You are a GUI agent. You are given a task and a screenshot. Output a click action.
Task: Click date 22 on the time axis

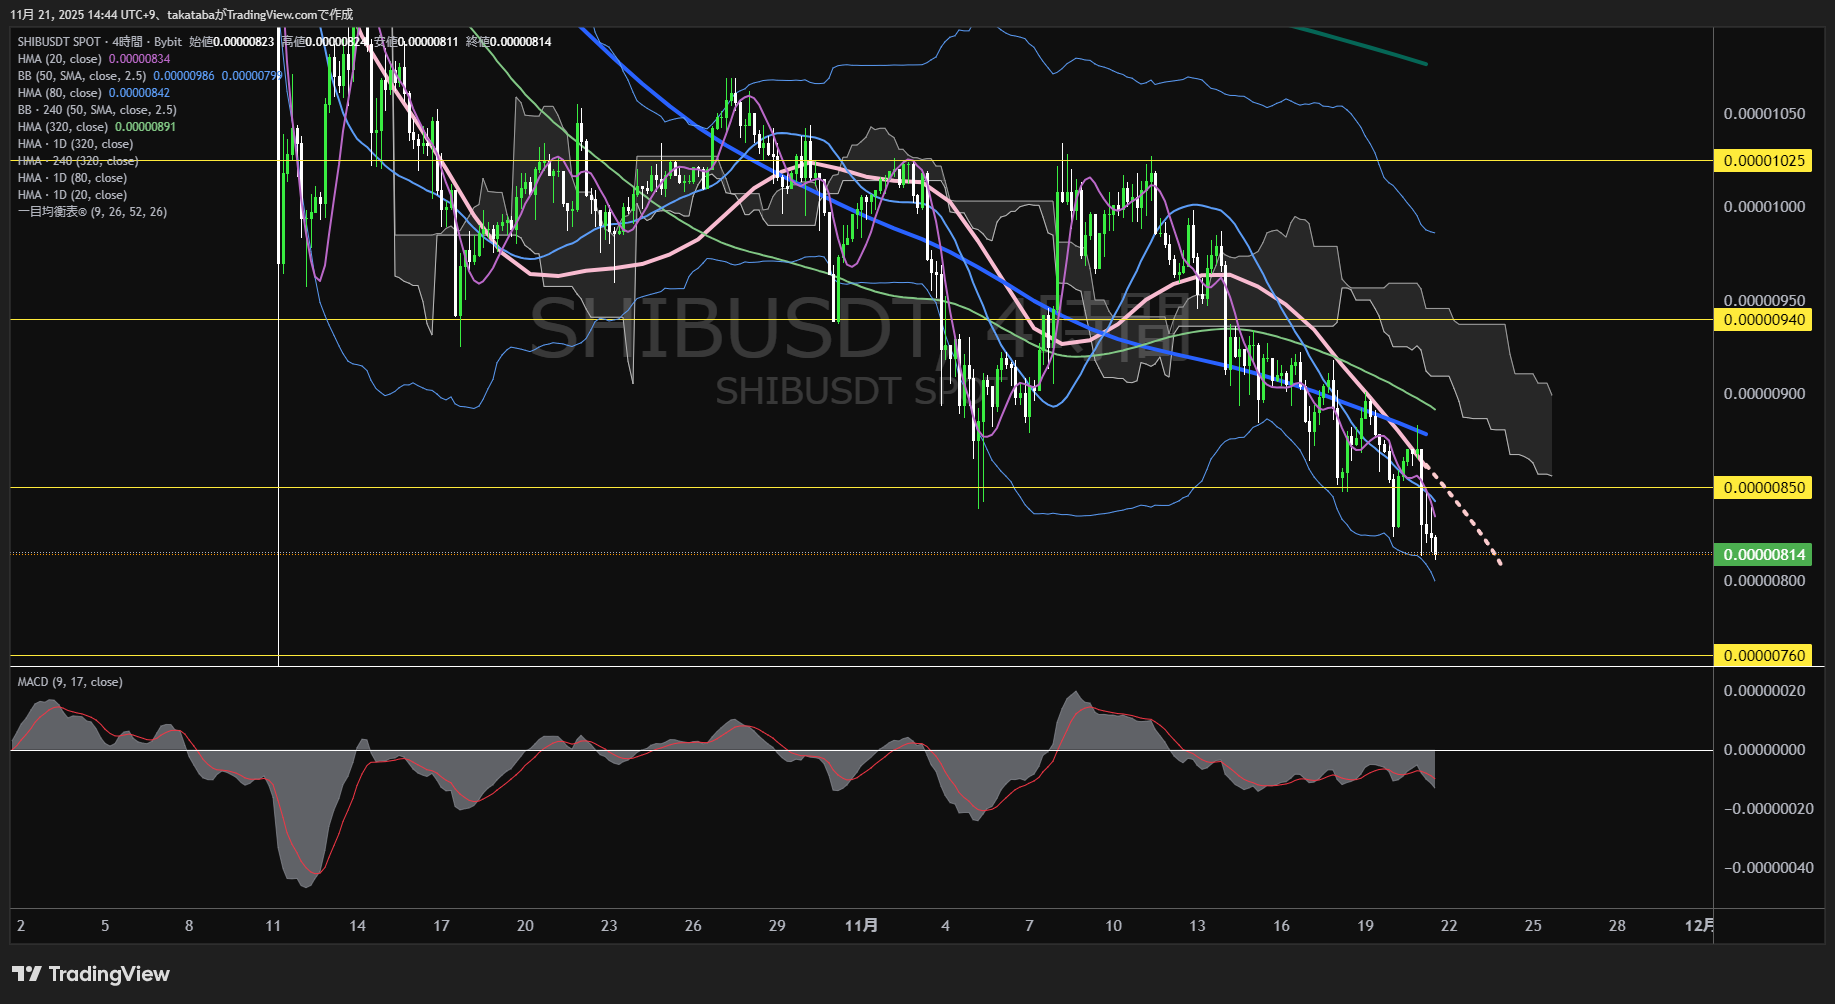(x=1449, y=926)
